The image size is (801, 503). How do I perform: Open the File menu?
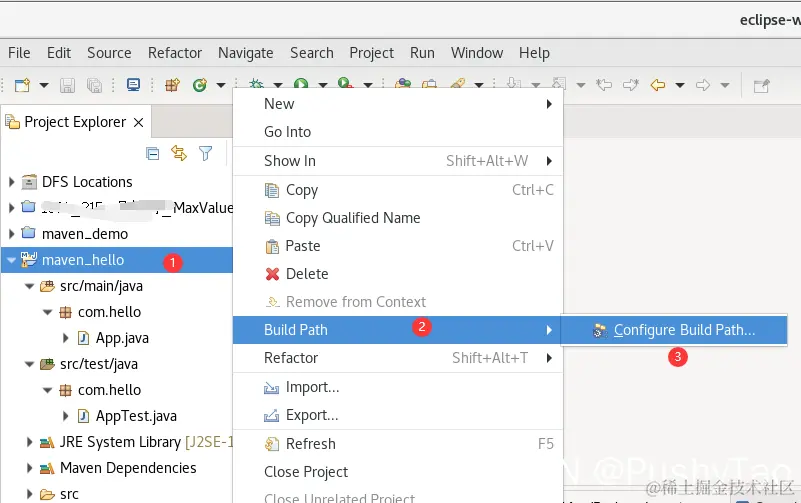19,53
